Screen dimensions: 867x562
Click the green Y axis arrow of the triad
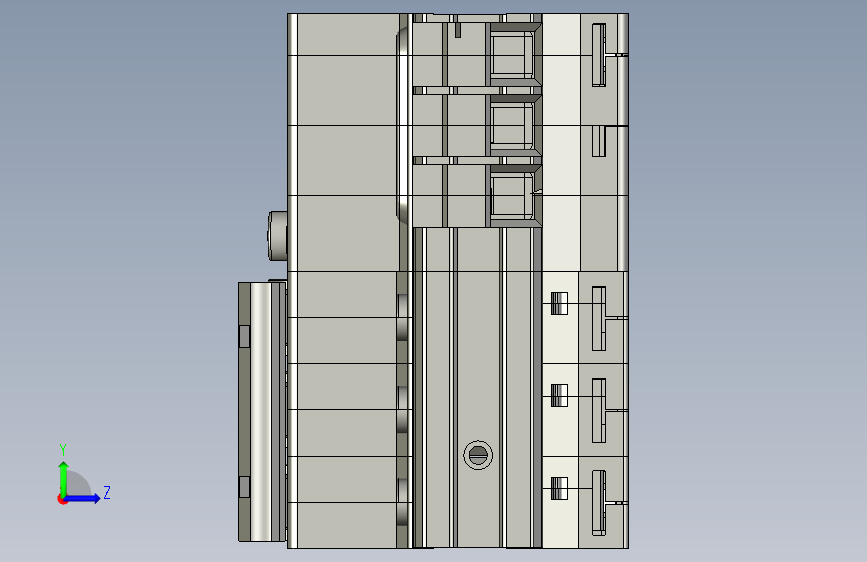point(63,478)
